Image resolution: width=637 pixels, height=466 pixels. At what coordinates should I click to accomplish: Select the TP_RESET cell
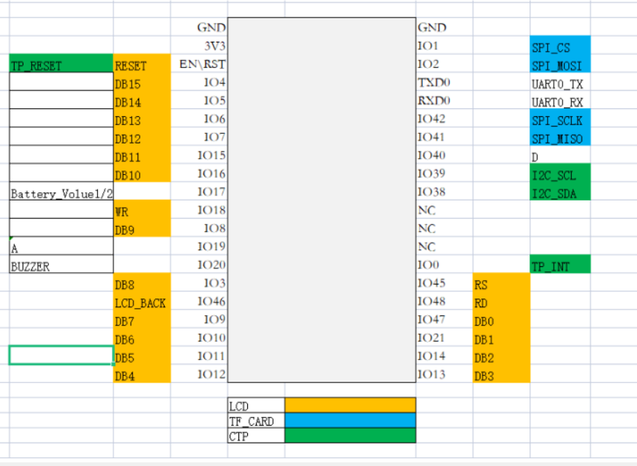point(60,65)
